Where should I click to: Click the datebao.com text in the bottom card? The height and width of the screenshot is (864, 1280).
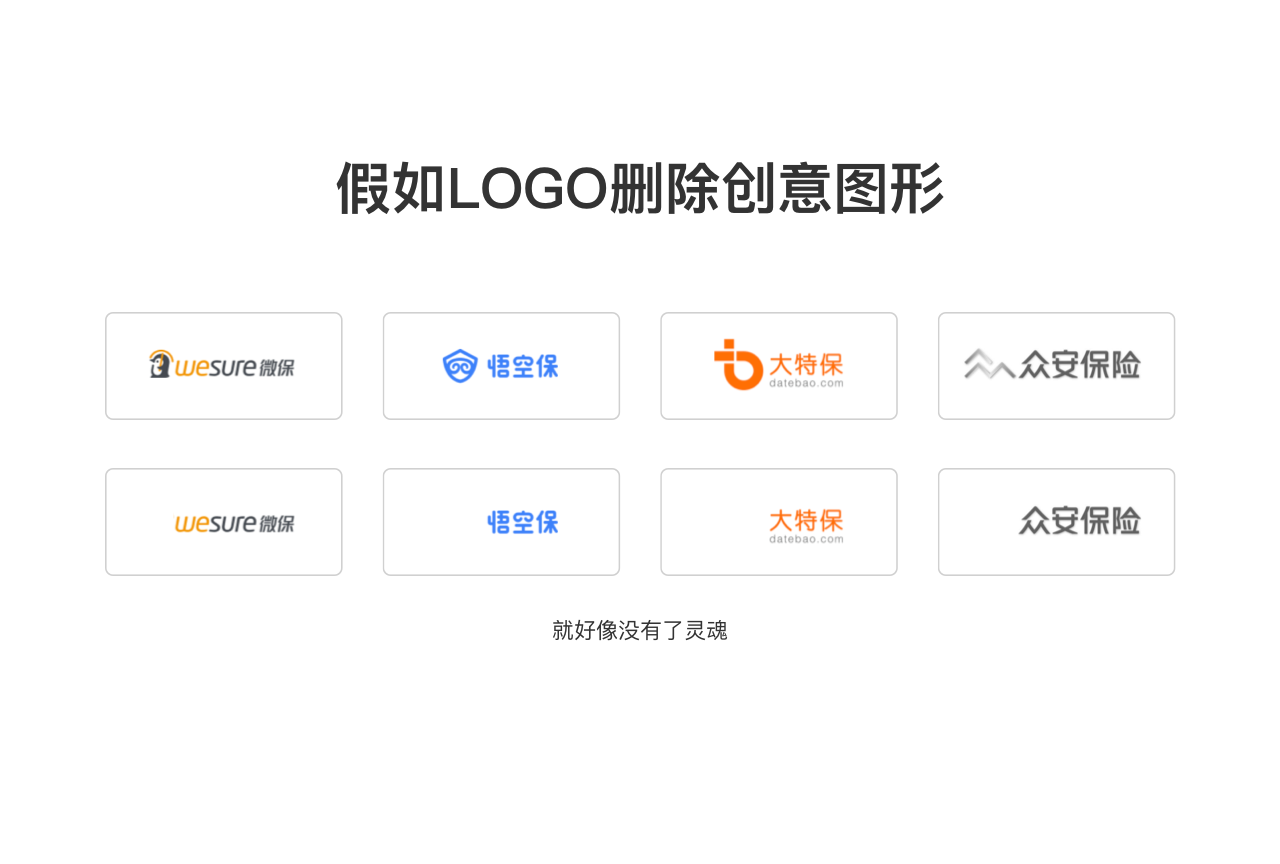[x=806, y=539]
